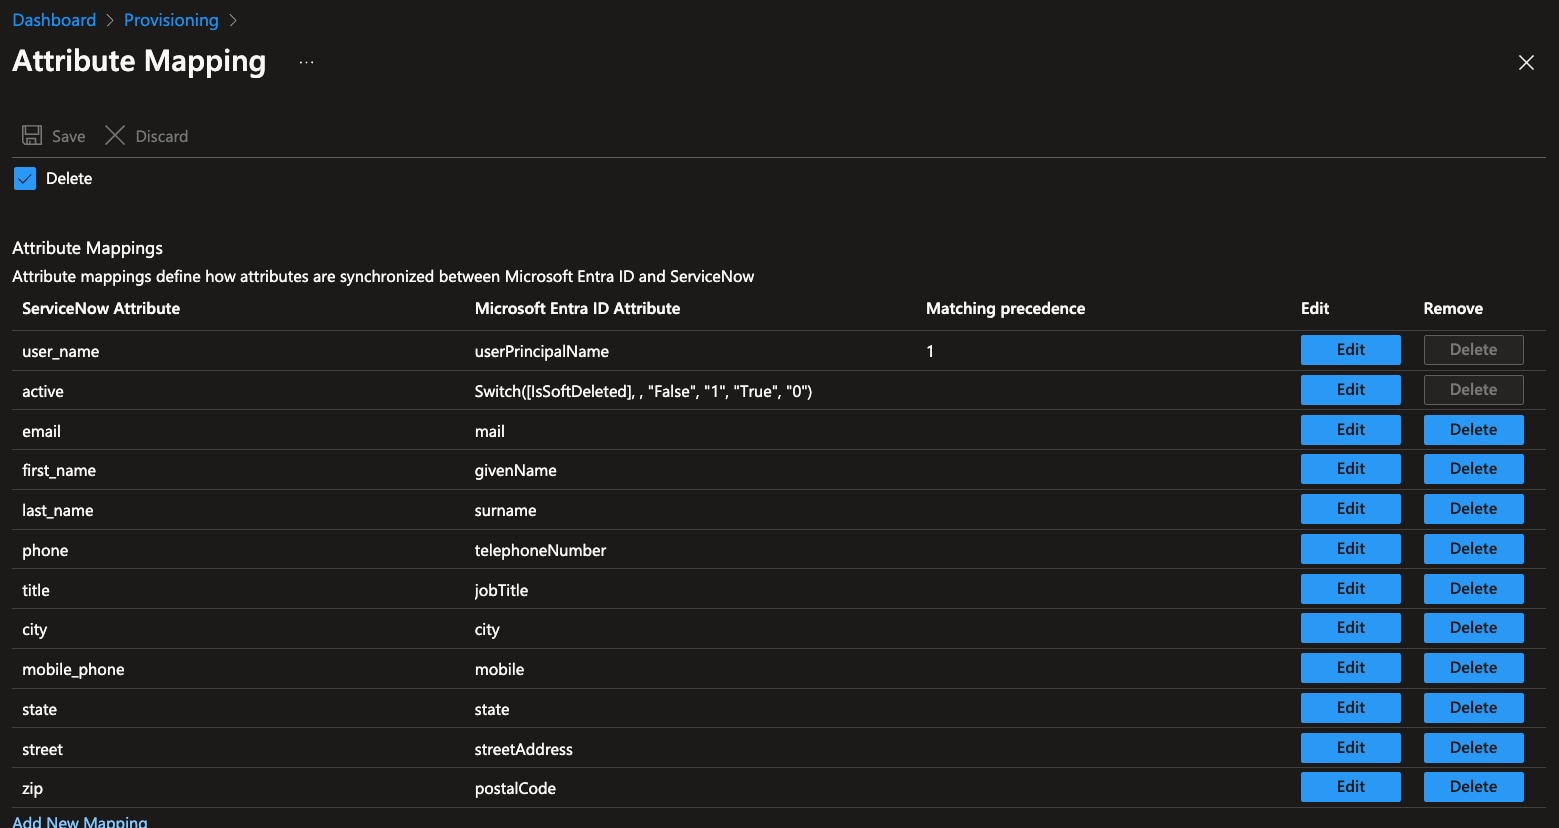Delete the email mapping
The width and height of the screenshot is (1559, 828).
point(1473,430)
